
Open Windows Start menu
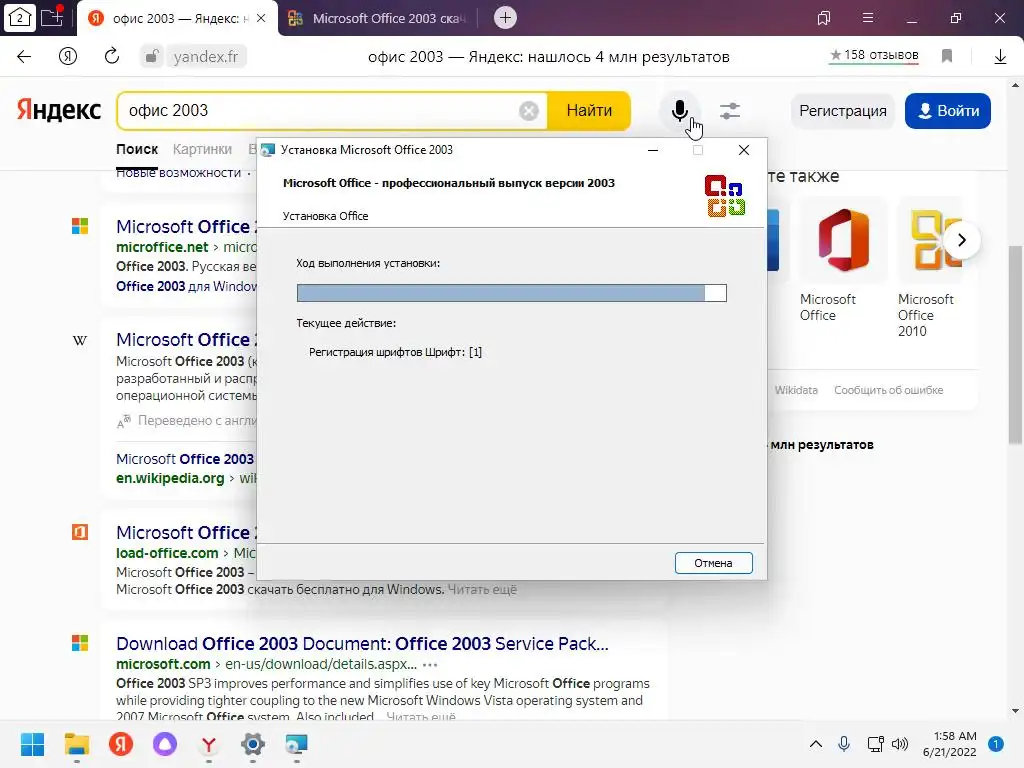[32, 744]
